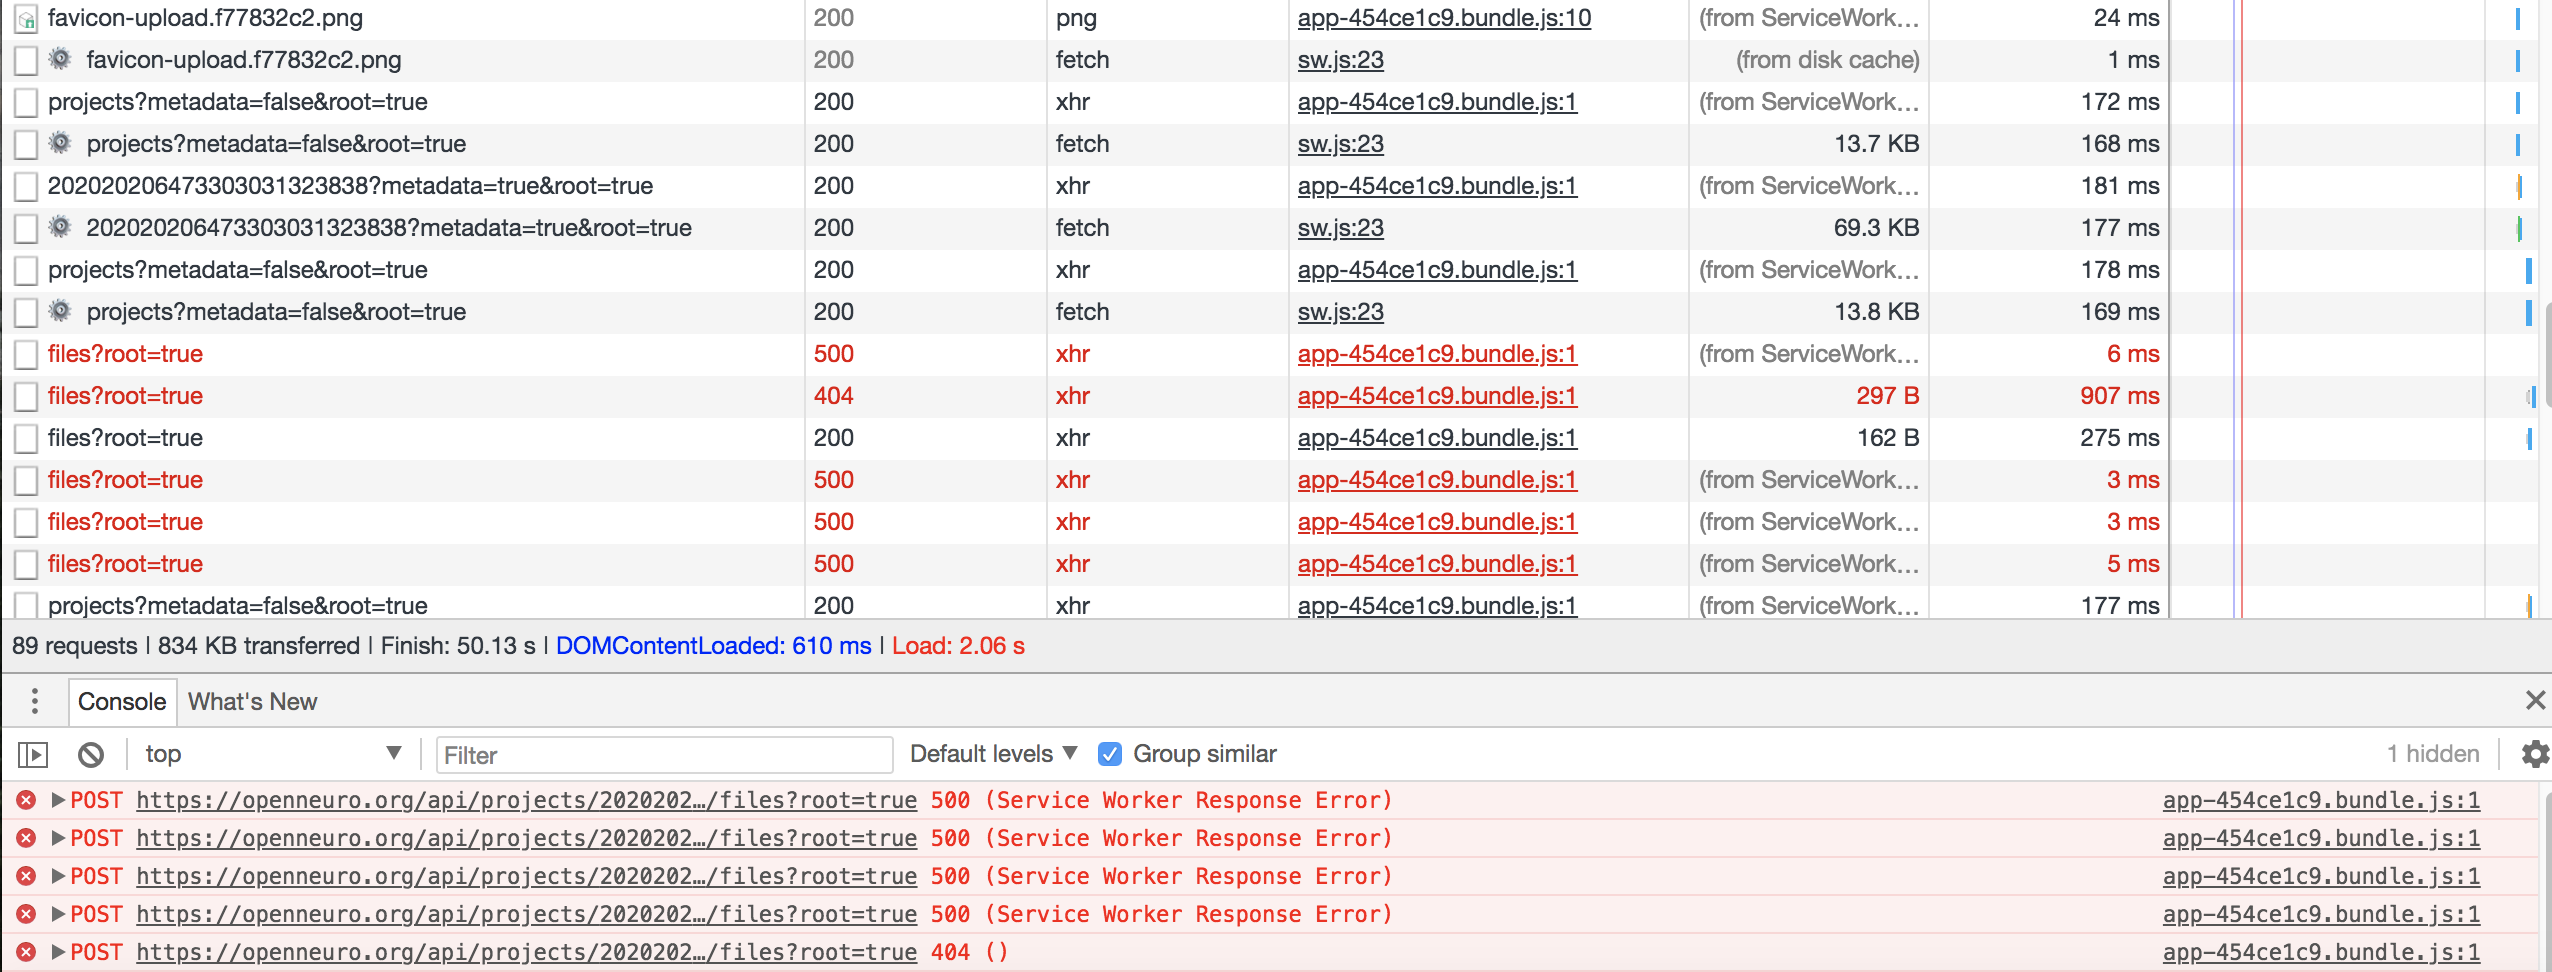The height and width of the screenshot is (972, 2552).
Task: Select the files?root=true request with 404 status
Action: [125, 396]
